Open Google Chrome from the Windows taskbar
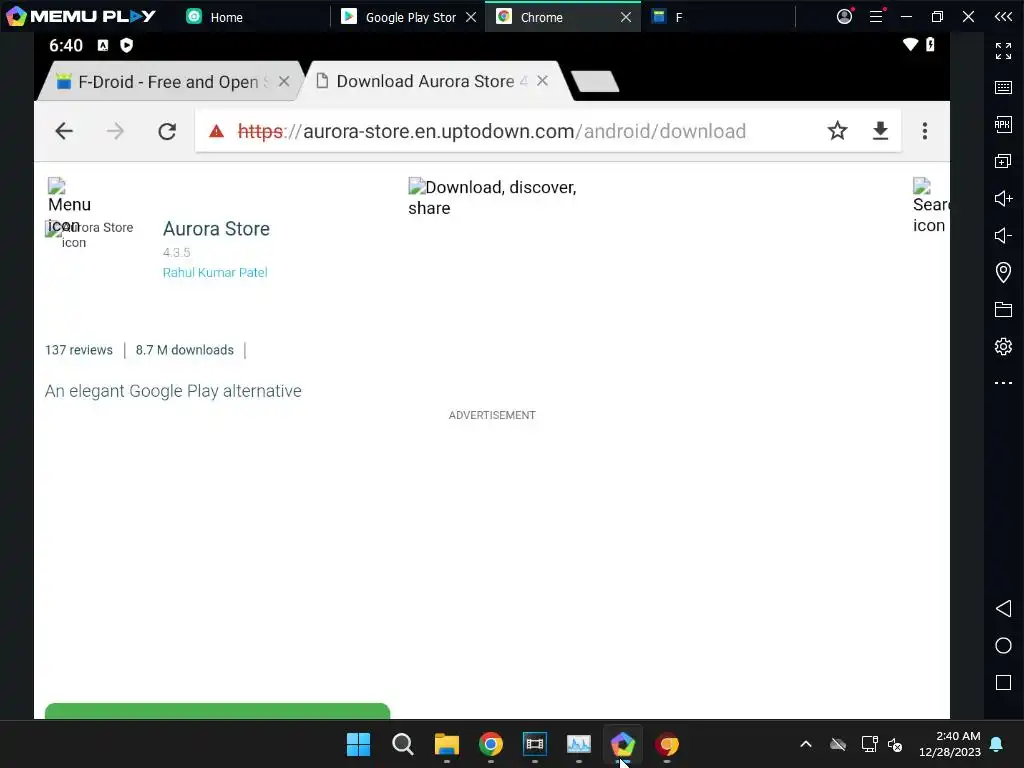Screen dimensions: 1024x768 [490, 744]
